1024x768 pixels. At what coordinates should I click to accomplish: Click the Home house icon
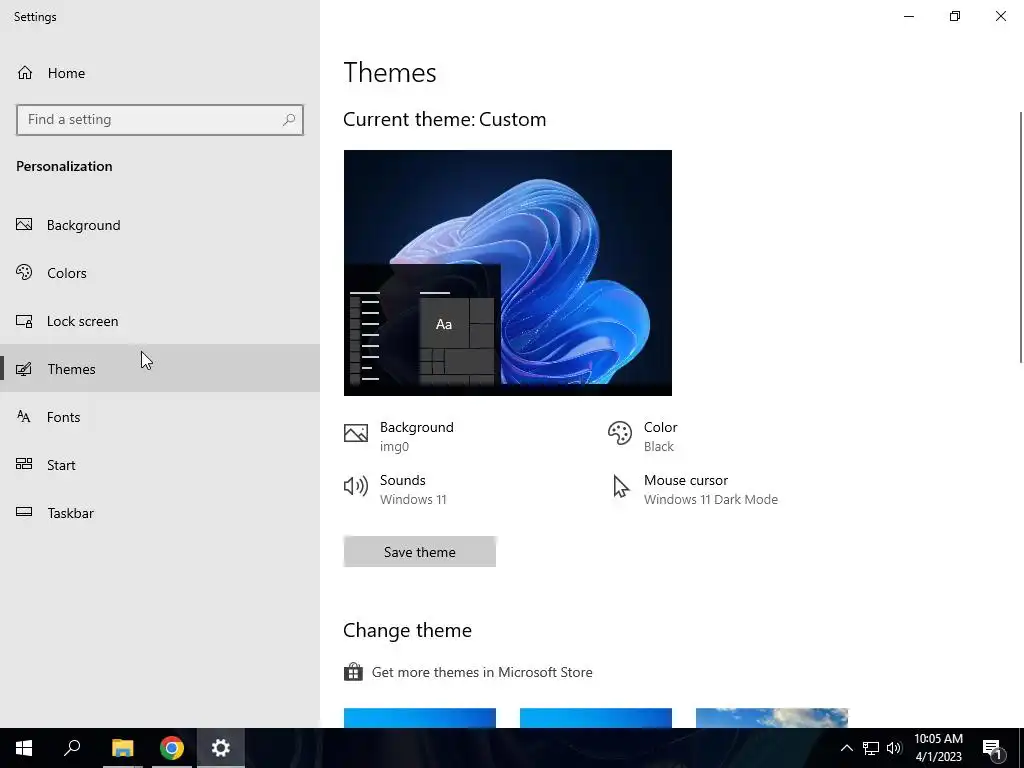pos(25,72)
